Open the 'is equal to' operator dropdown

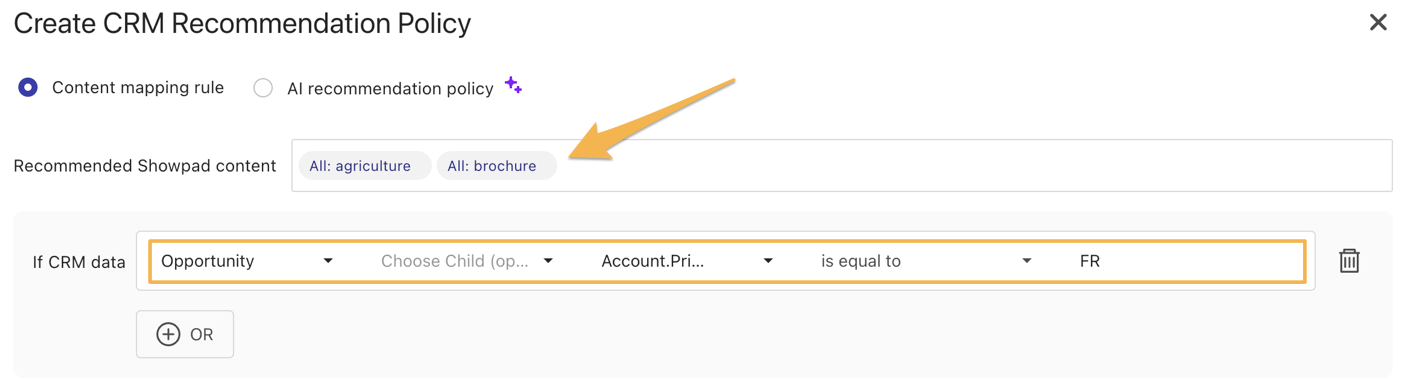click(926, 261)
